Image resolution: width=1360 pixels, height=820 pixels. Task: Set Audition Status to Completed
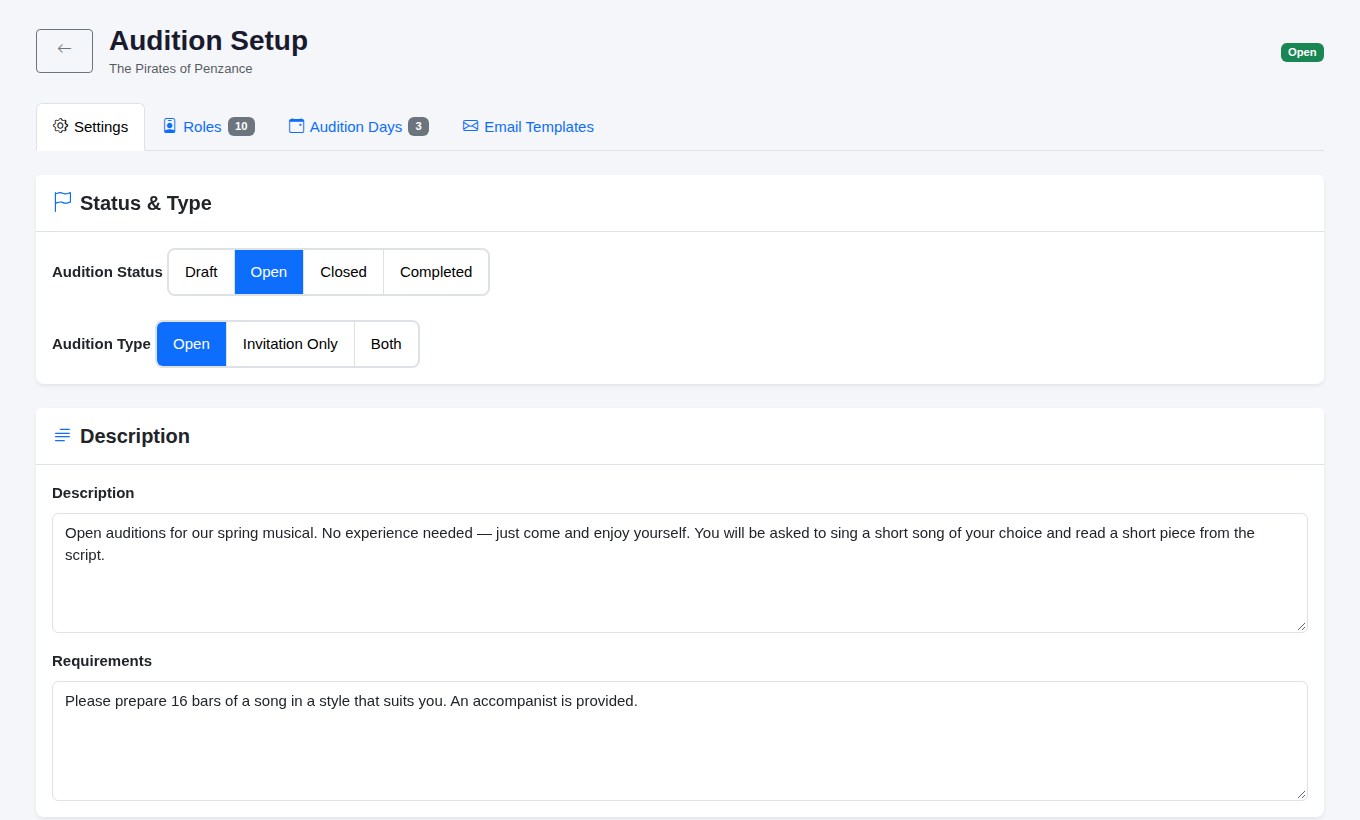click(436, 272)
